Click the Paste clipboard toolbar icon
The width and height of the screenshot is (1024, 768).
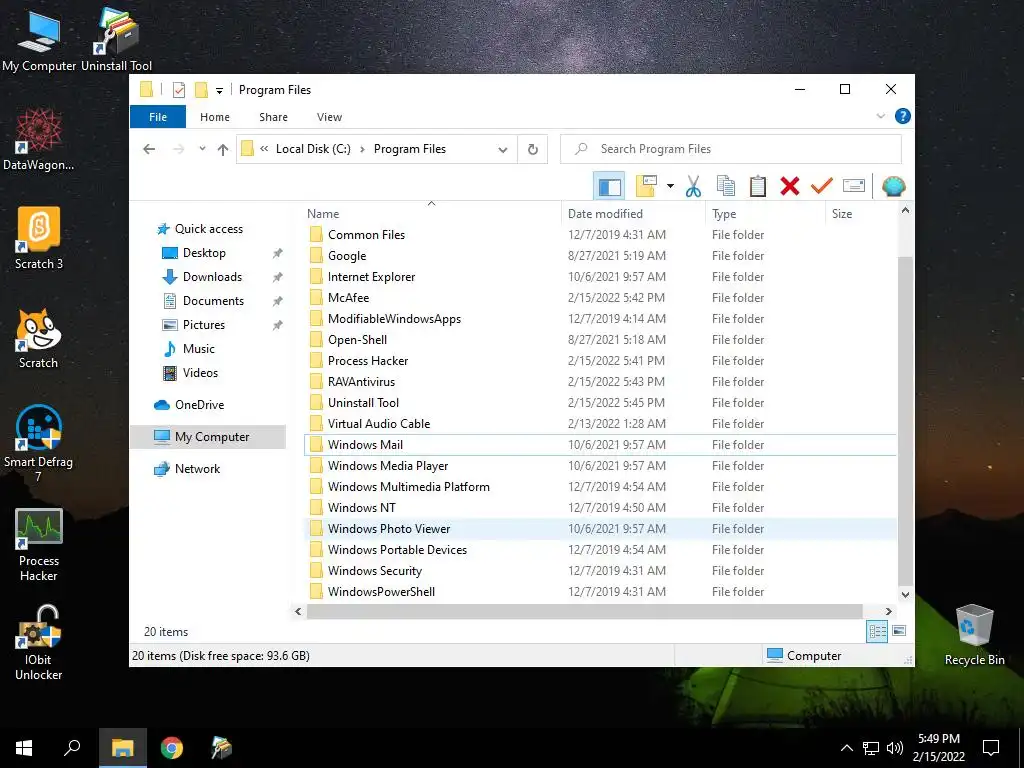point(758,186)
